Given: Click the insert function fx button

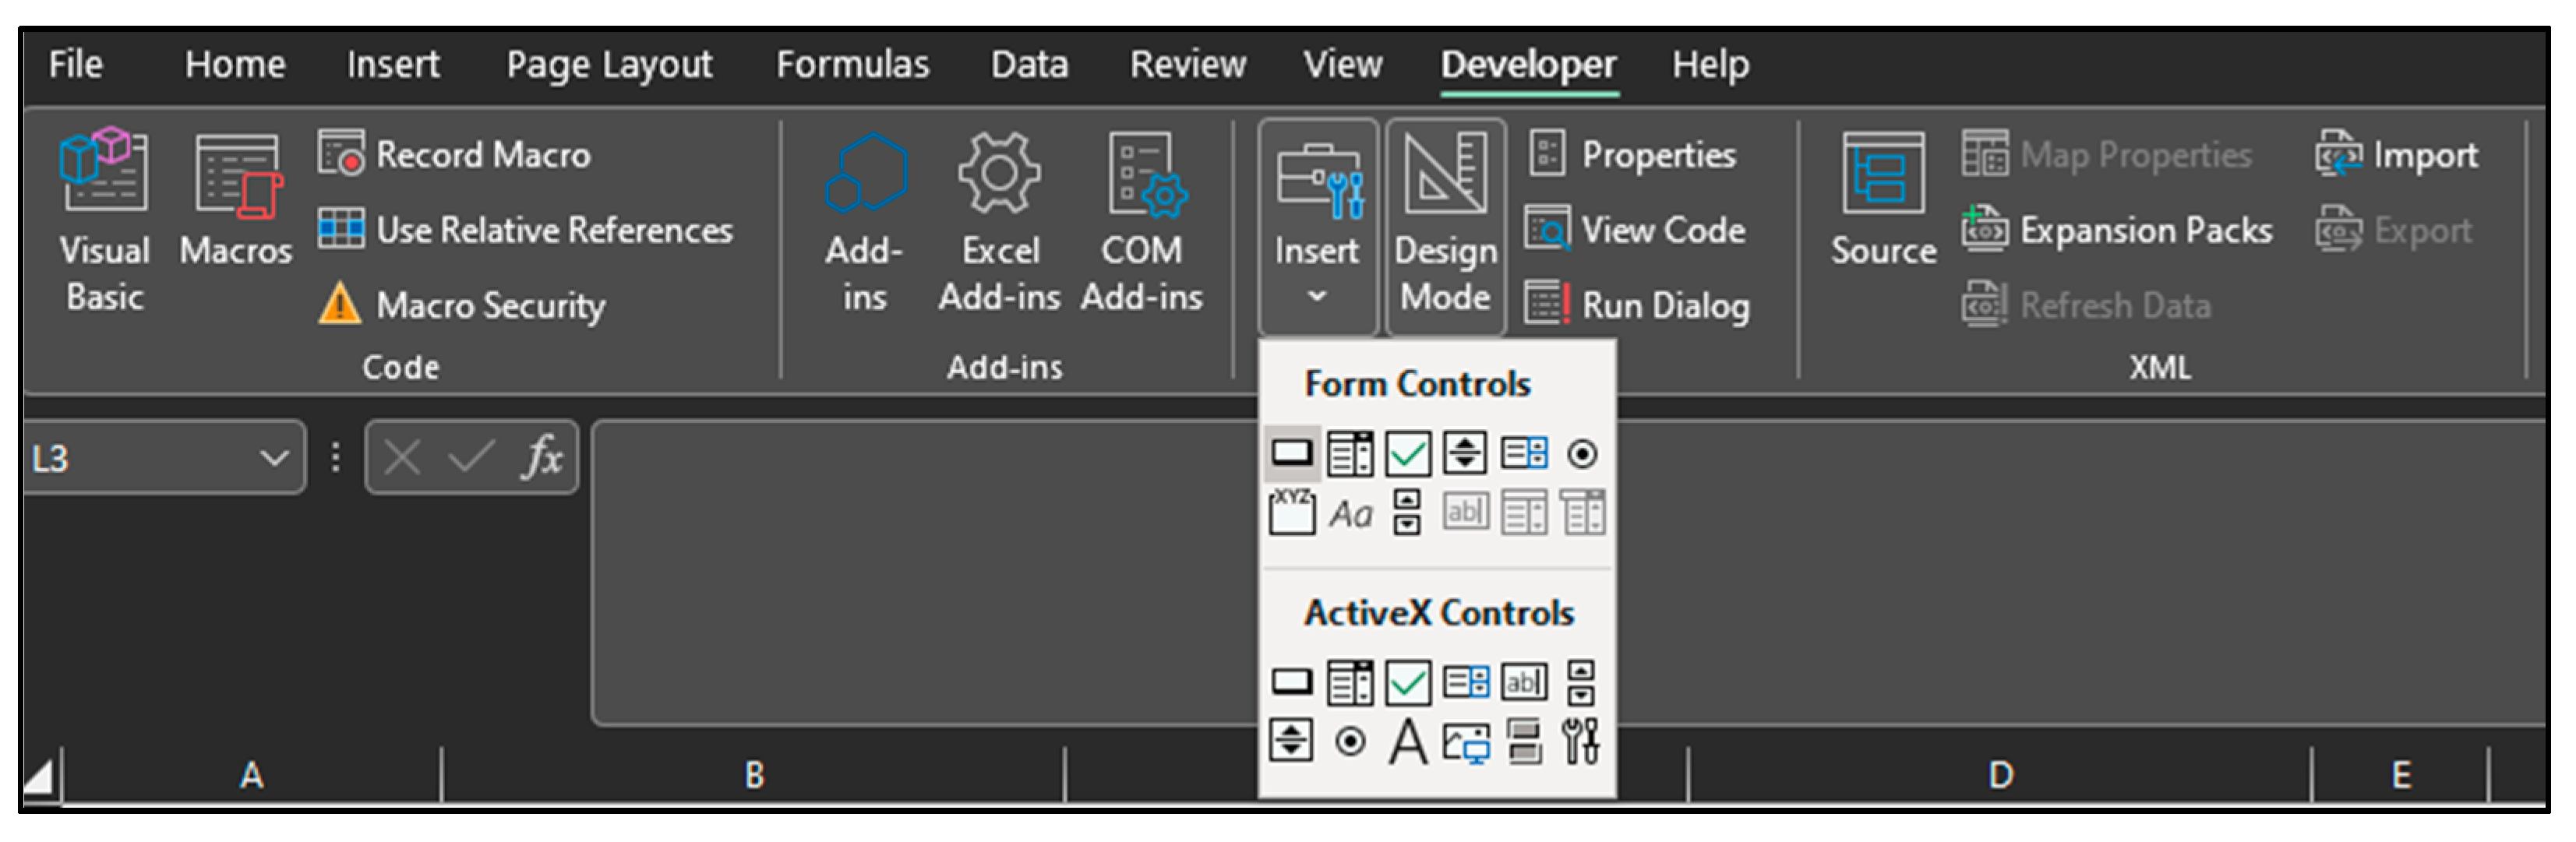Looking at the screenshot, I should 542,458.
